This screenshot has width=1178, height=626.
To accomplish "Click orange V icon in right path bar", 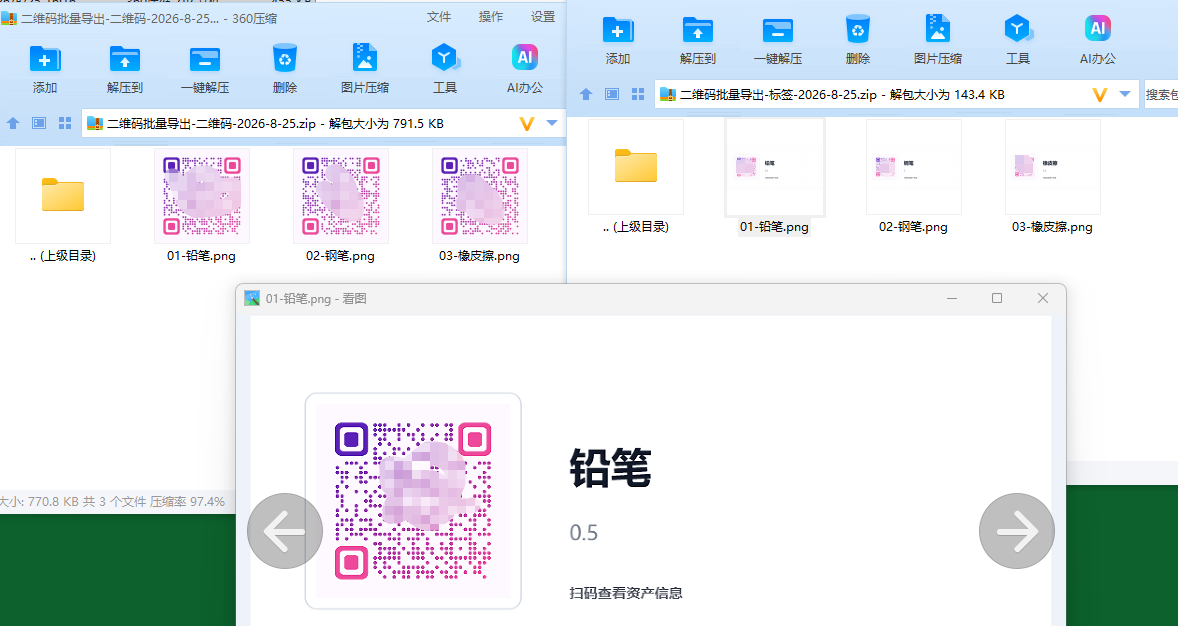I will click(x=1100, y=95).
